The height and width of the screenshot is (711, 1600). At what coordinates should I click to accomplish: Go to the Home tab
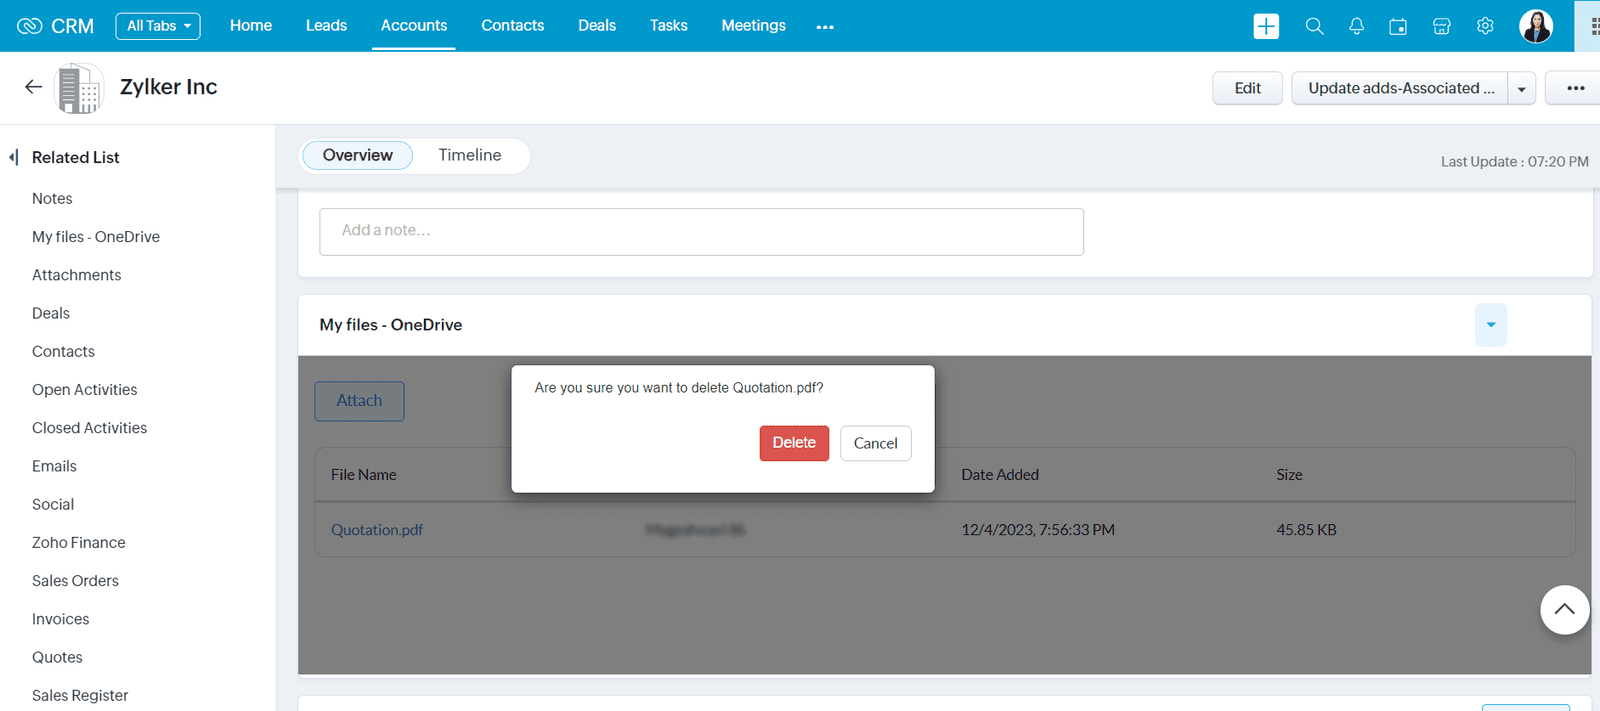pos(251,26)
